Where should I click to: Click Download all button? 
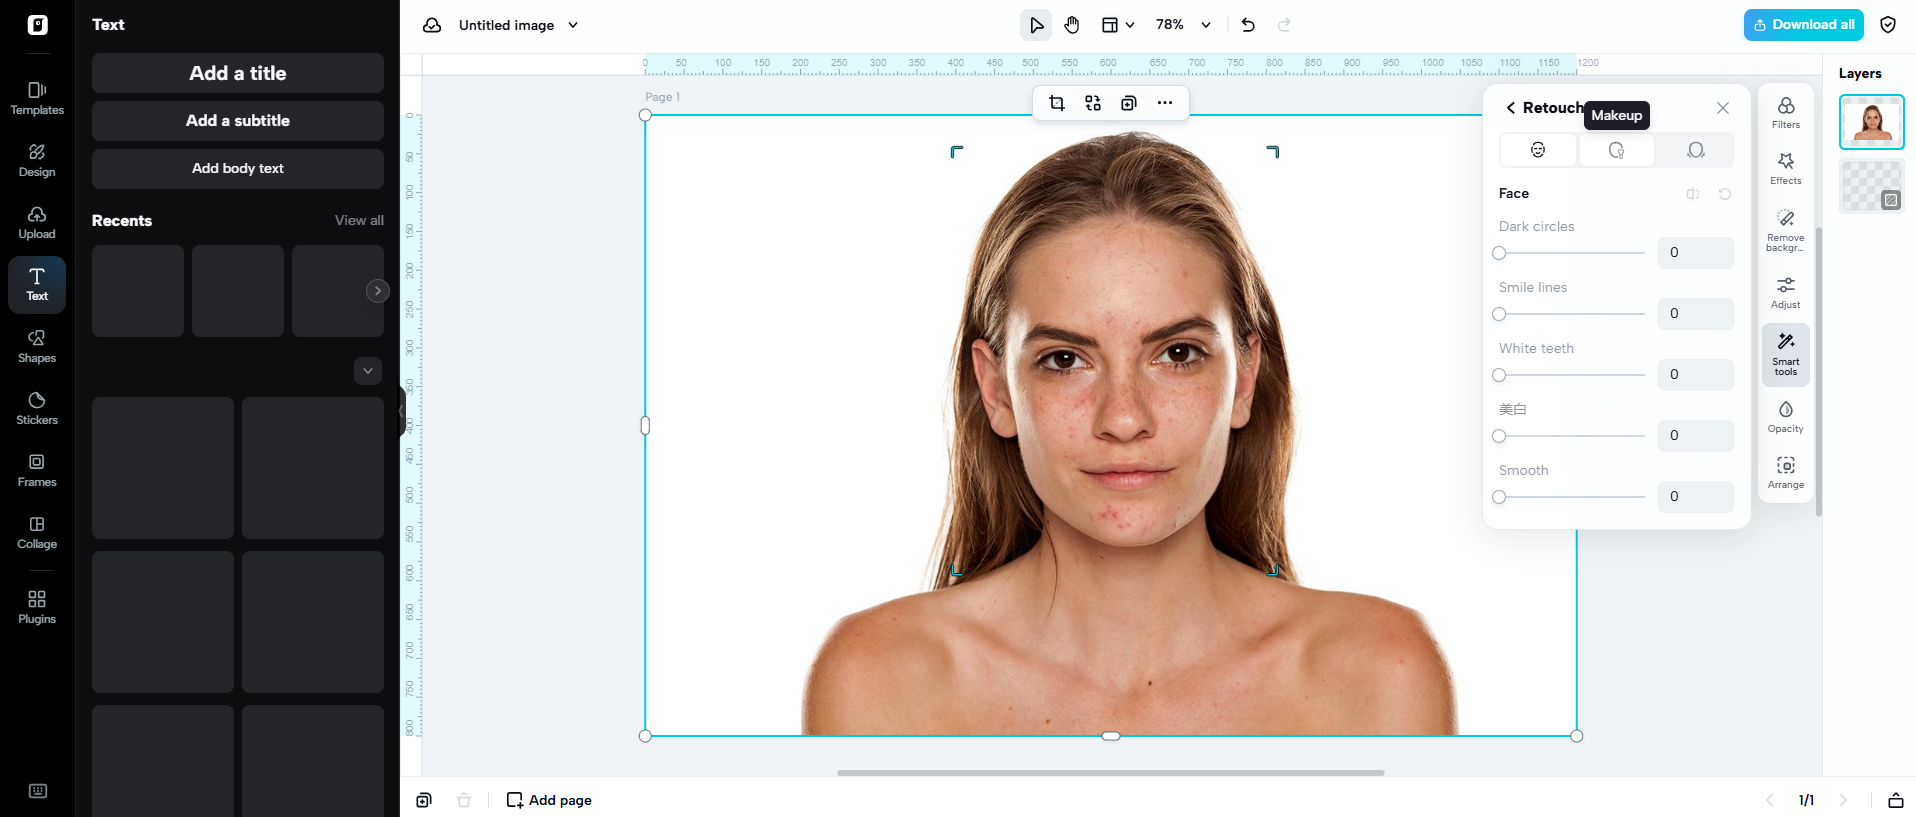pyautogui.click(x=1804, y=25)
